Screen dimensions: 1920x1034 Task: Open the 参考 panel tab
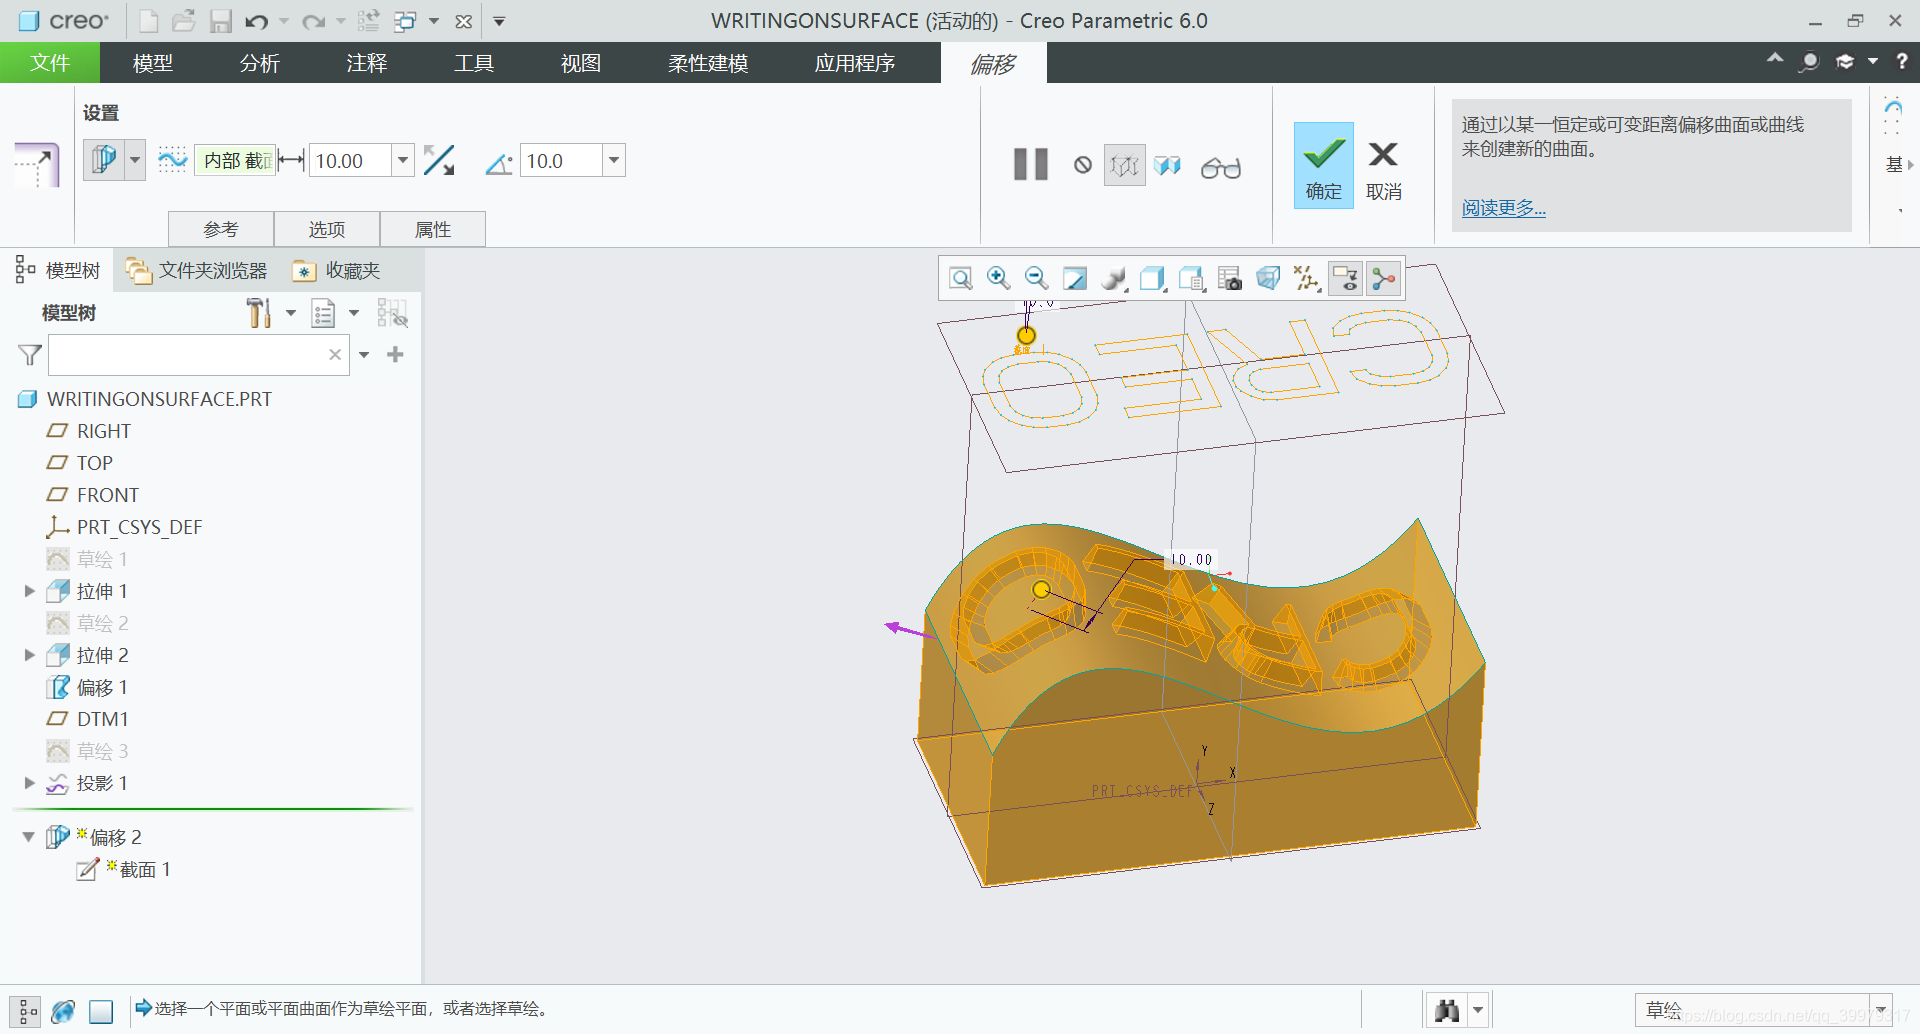(x=221, y=229)
